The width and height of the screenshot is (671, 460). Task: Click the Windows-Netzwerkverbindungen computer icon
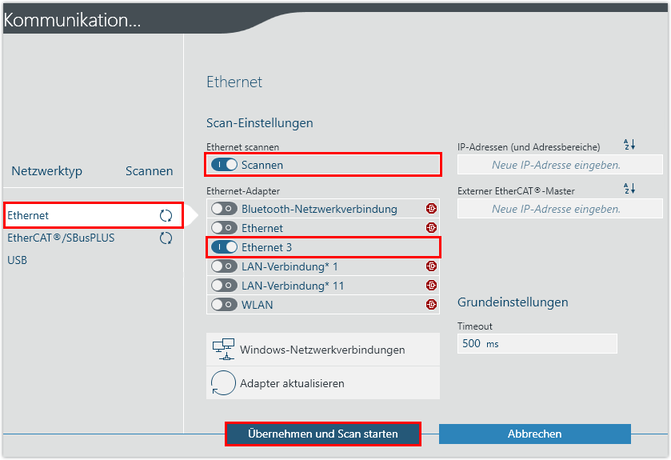pos(223,349)
